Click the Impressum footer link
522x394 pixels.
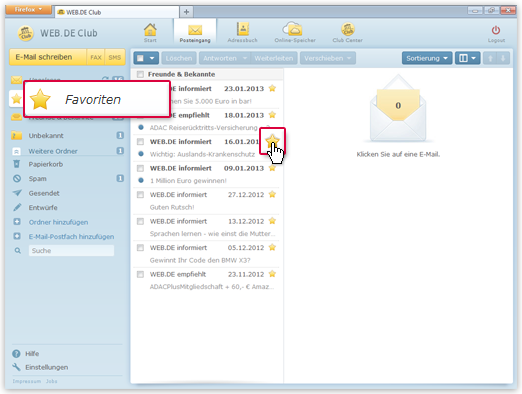27,381
